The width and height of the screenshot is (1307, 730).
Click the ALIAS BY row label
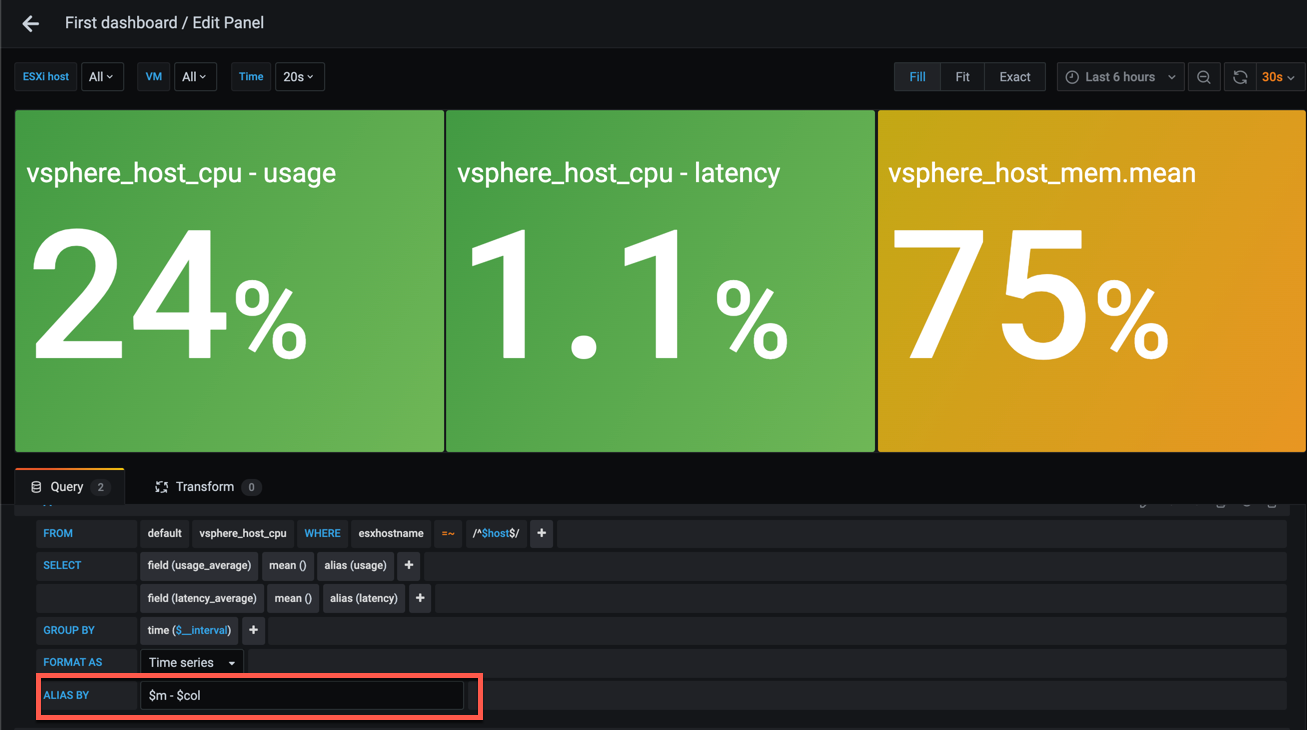(x=87, y=696)
